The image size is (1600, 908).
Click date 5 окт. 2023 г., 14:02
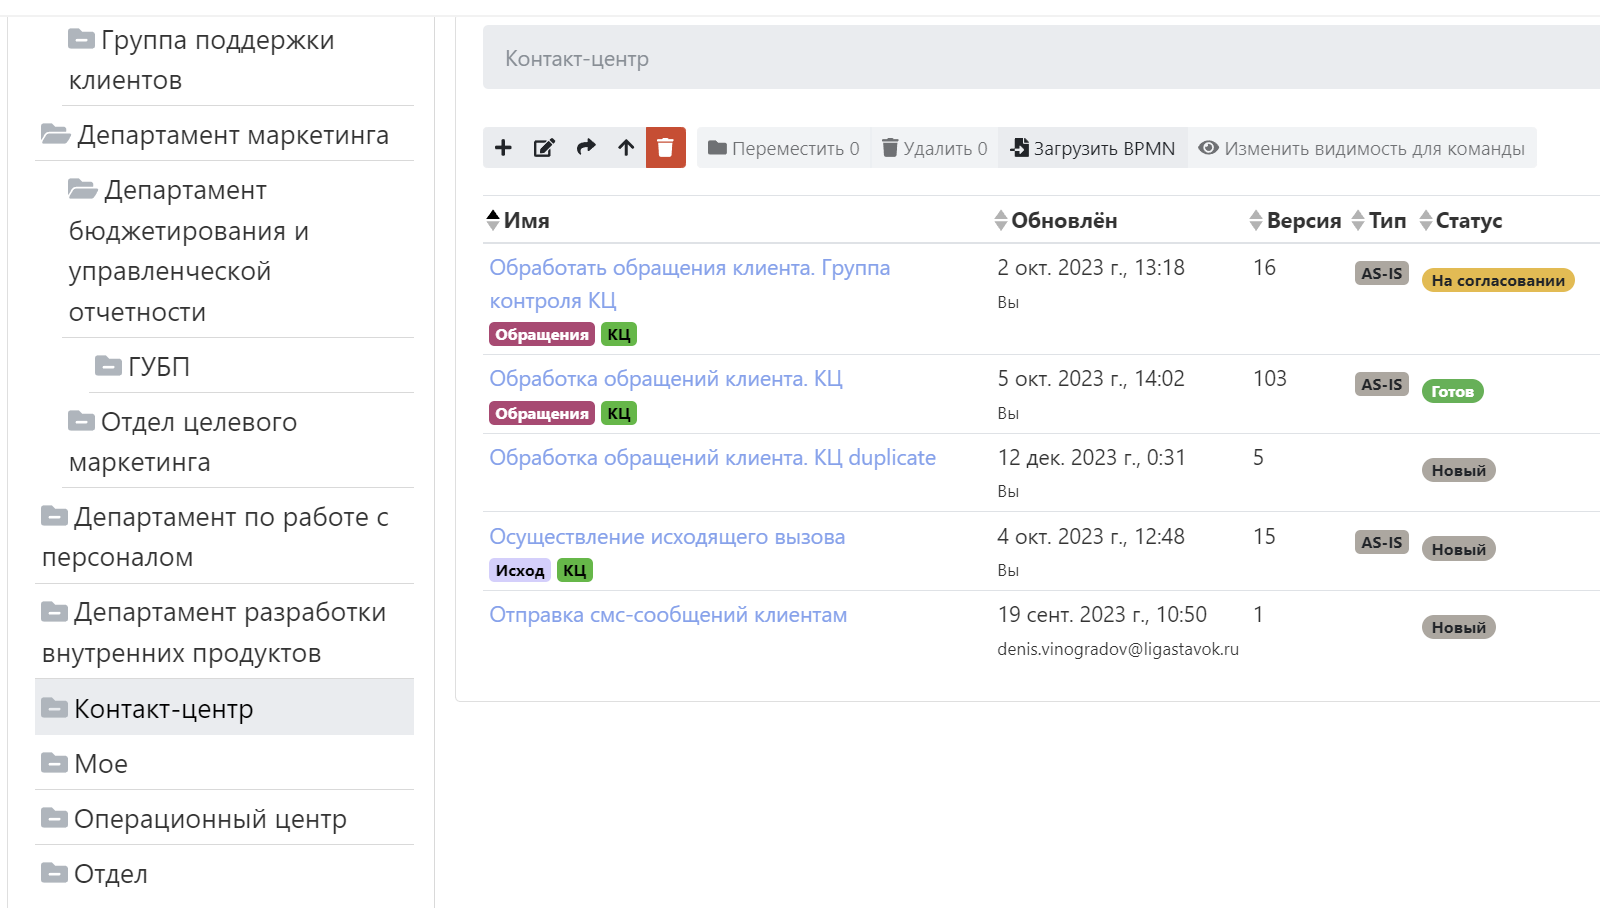point(1091,378)
